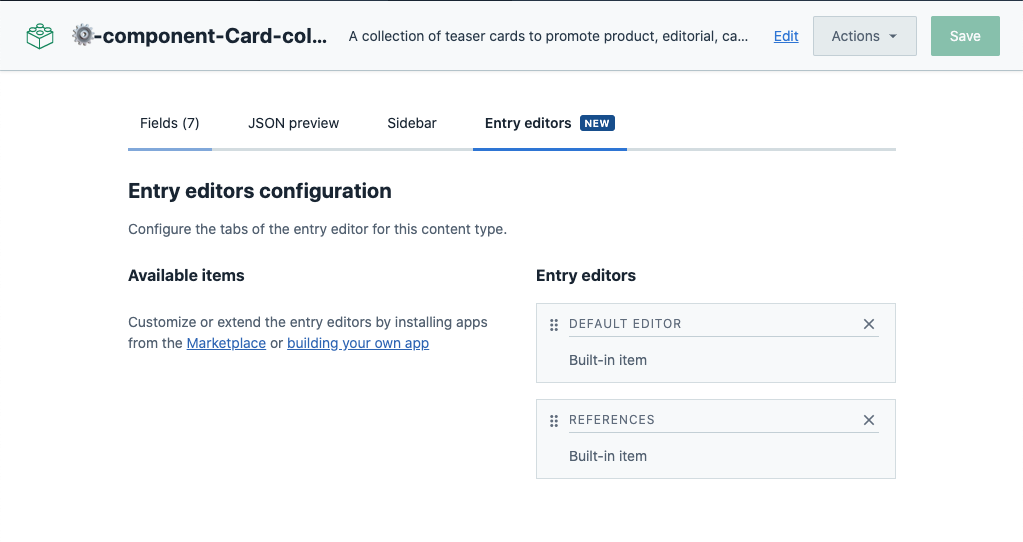Screen dimensions: 1023x542
Task: Click the green content model box icon
Action: click(40, 36)
